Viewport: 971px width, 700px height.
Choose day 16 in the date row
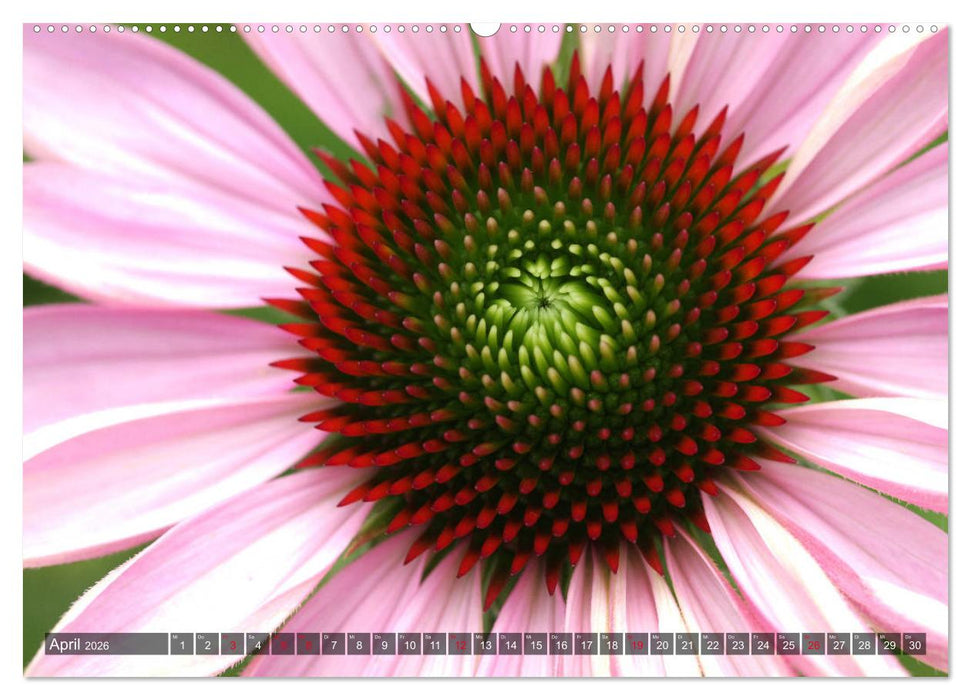click(561, 644)
